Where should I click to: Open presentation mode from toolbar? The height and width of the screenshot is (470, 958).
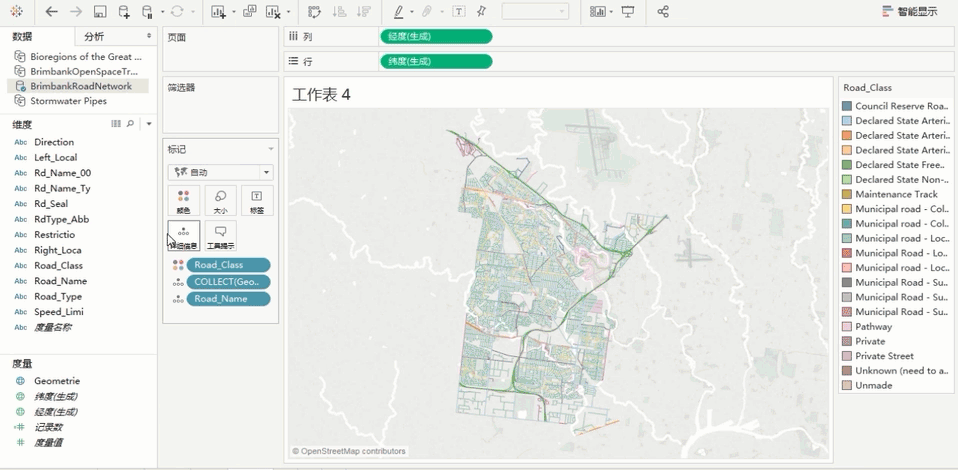628,12
